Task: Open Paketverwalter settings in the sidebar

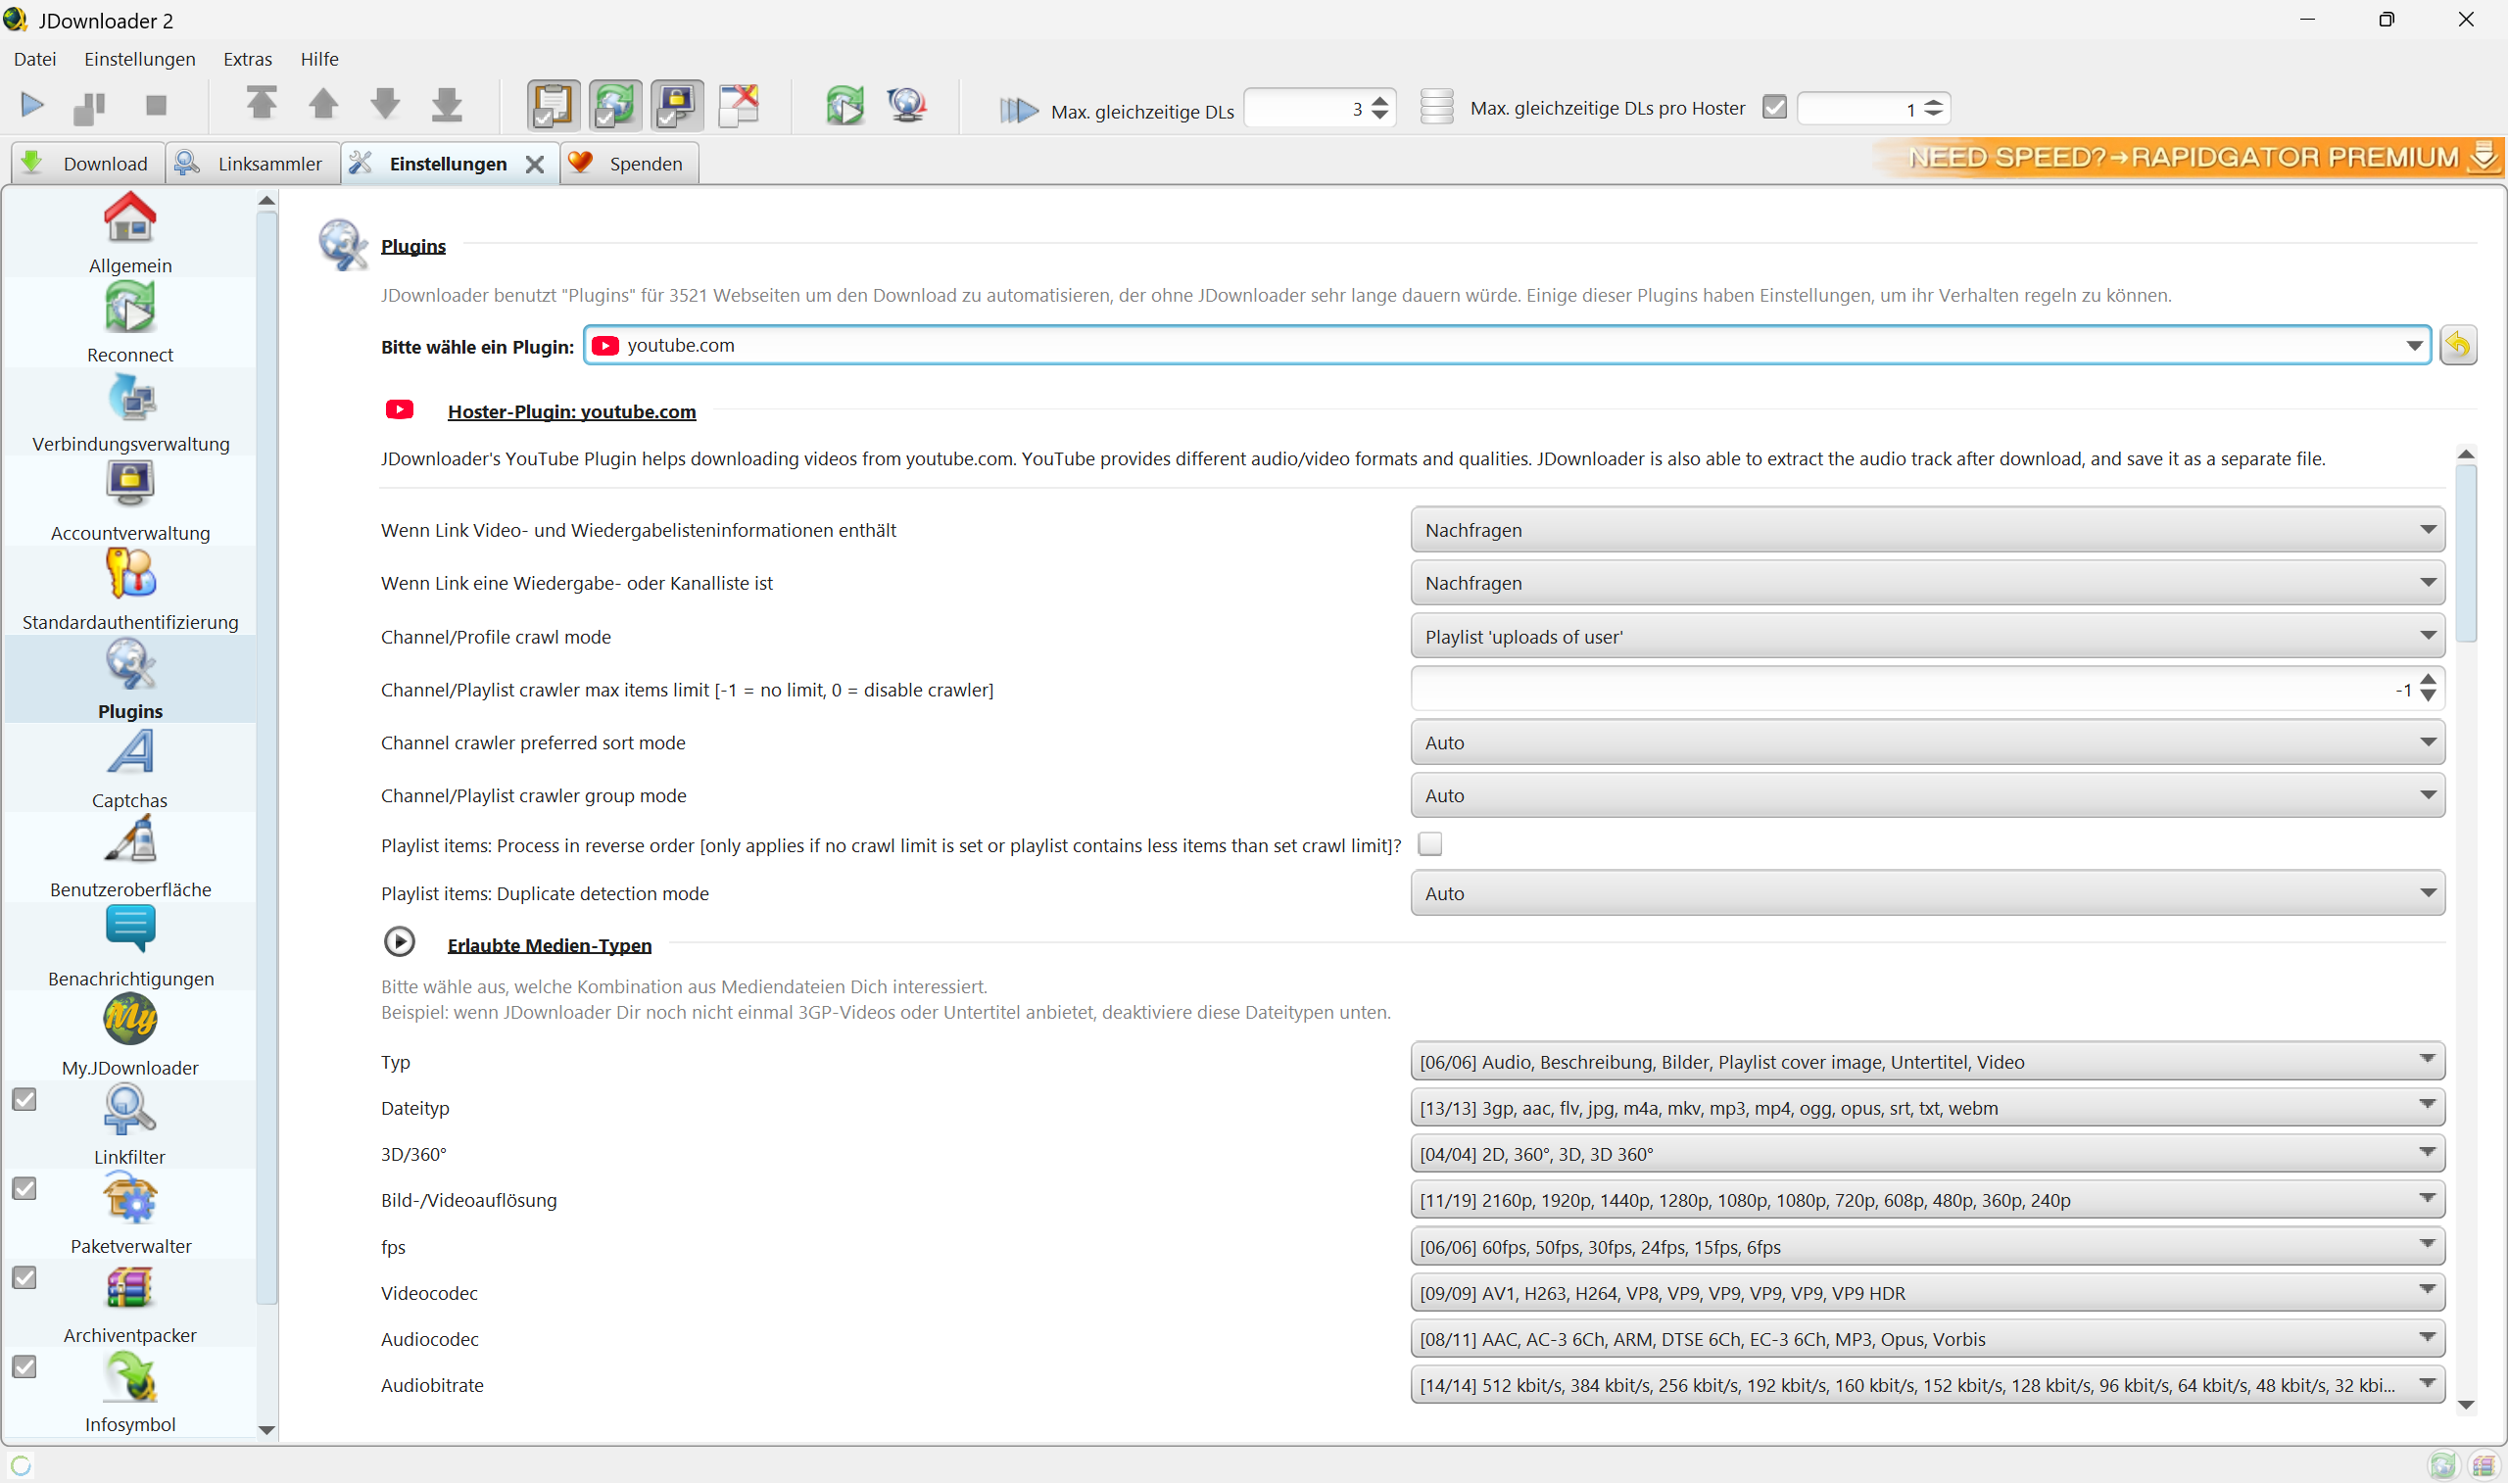Action: [130, 1213]
